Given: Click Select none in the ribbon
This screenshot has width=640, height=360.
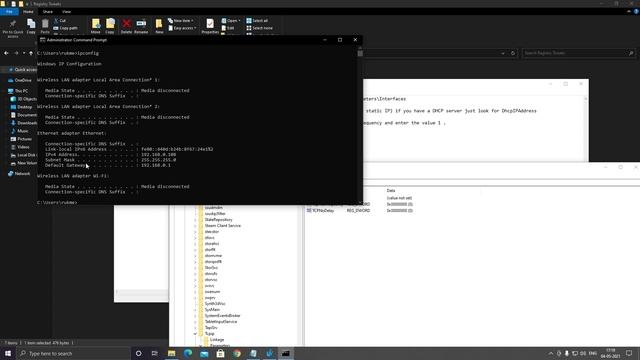Looking at the screenshot, I should click(259, 28).
